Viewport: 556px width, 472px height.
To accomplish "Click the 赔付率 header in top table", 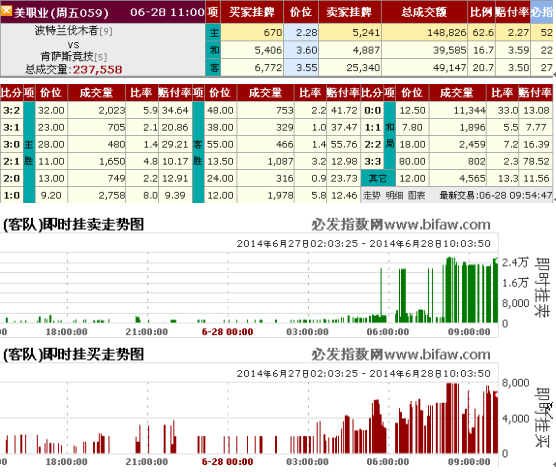I will (512, 12).
